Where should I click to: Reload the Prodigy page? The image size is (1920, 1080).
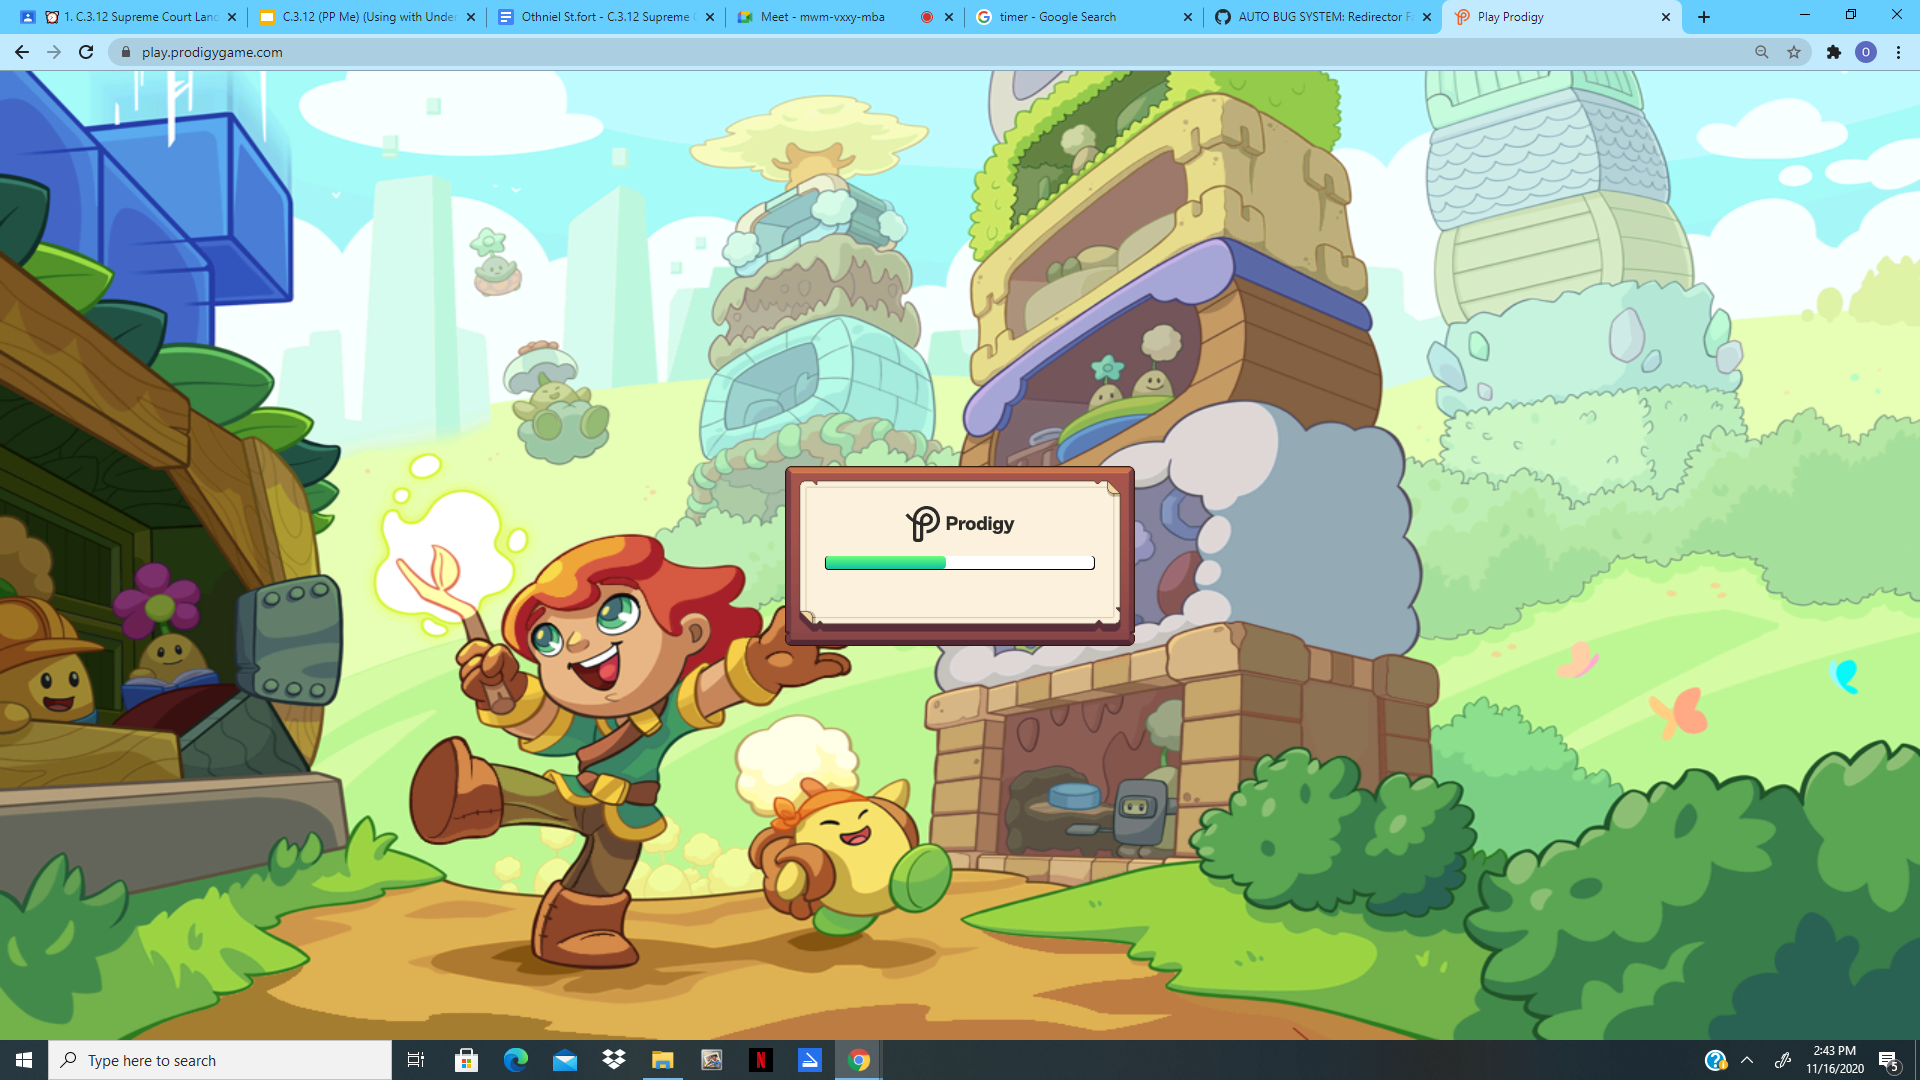(86, 52)
